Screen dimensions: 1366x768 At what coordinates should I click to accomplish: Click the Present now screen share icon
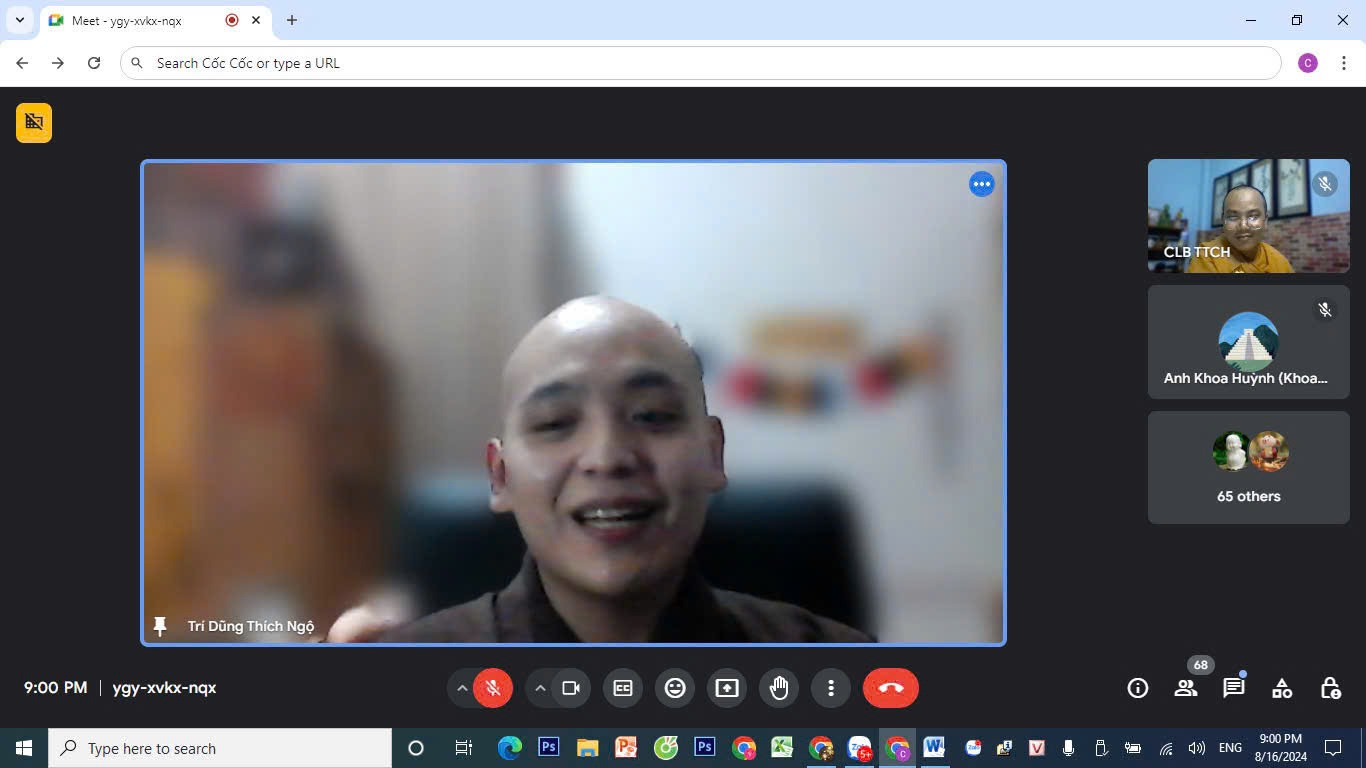tap(727, 688)
